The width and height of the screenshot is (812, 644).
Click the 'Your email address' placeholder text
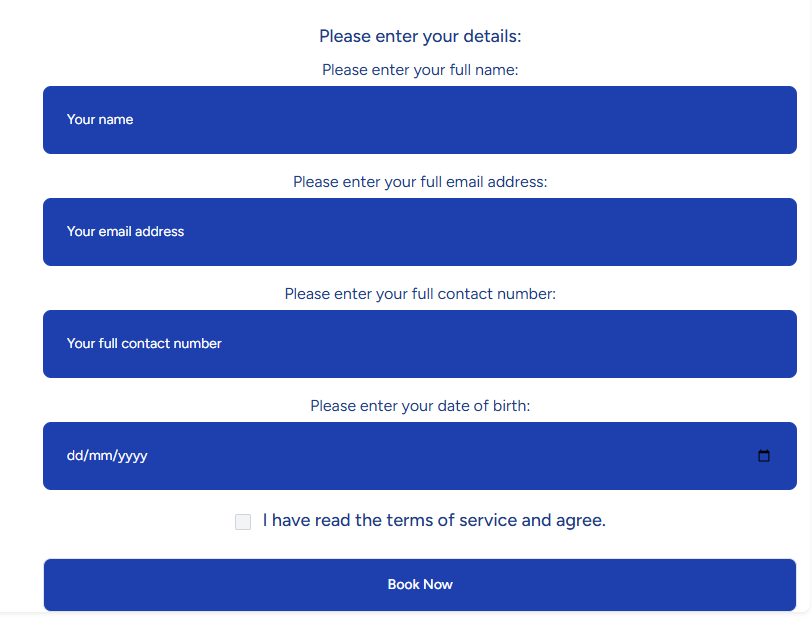(125, 231)
